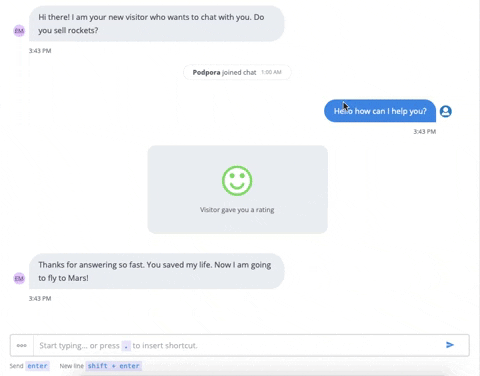Image resolution: width=480 pixels, height=376 pixels.
Task: Click the visitor avatar beside the rockets message
Action: (x=19, y=31)
